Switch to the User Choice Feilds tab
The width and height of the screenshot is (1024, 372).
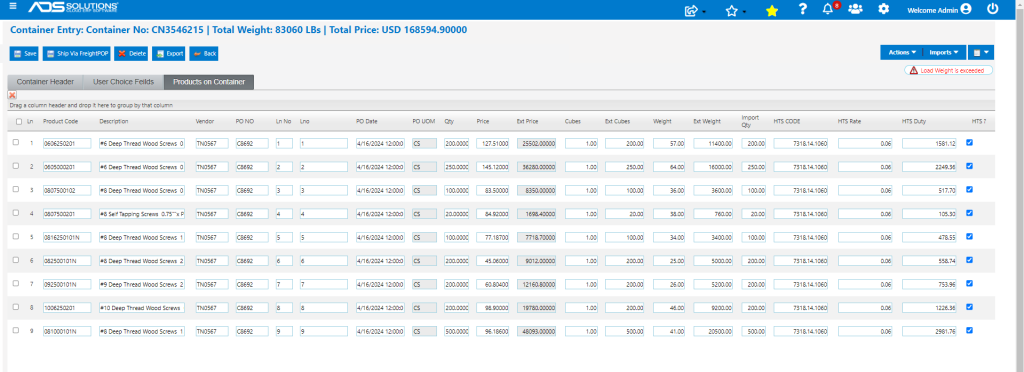point(123,82)
